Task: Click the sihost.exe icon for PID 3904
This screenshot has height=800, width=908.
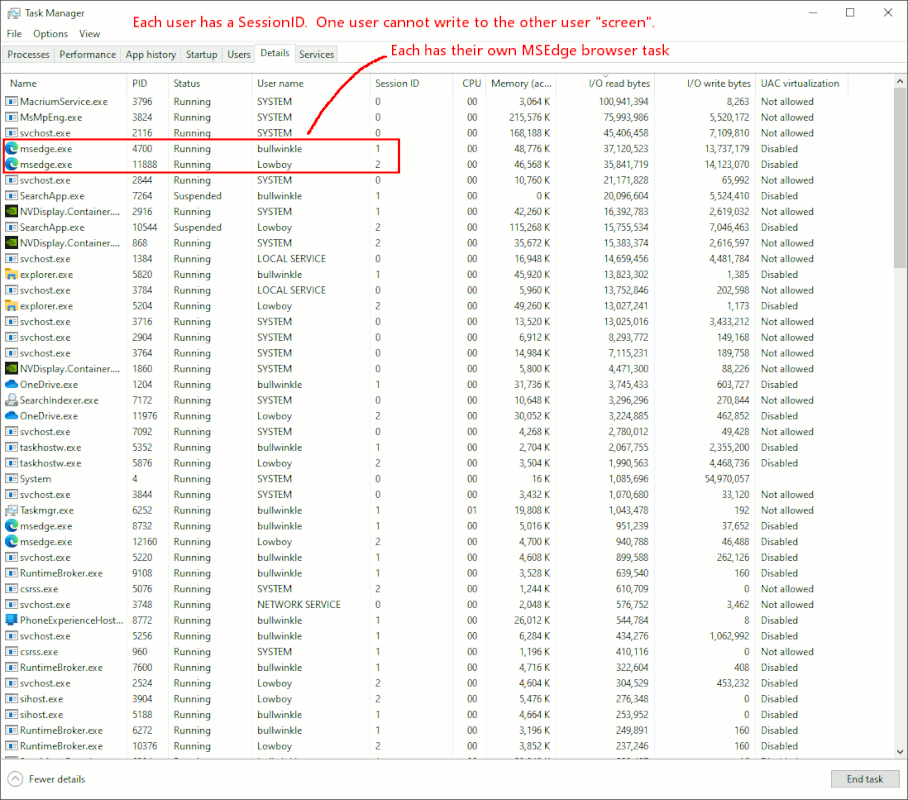Action: [x=11, y=699]
